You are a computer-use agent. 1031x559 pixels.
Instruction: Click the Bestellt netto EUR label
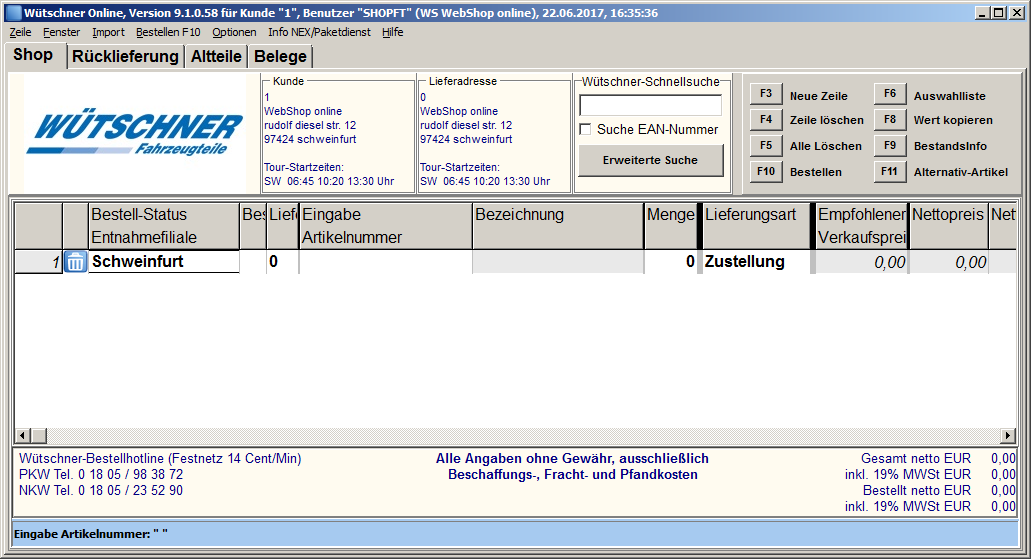pos(917,491)
